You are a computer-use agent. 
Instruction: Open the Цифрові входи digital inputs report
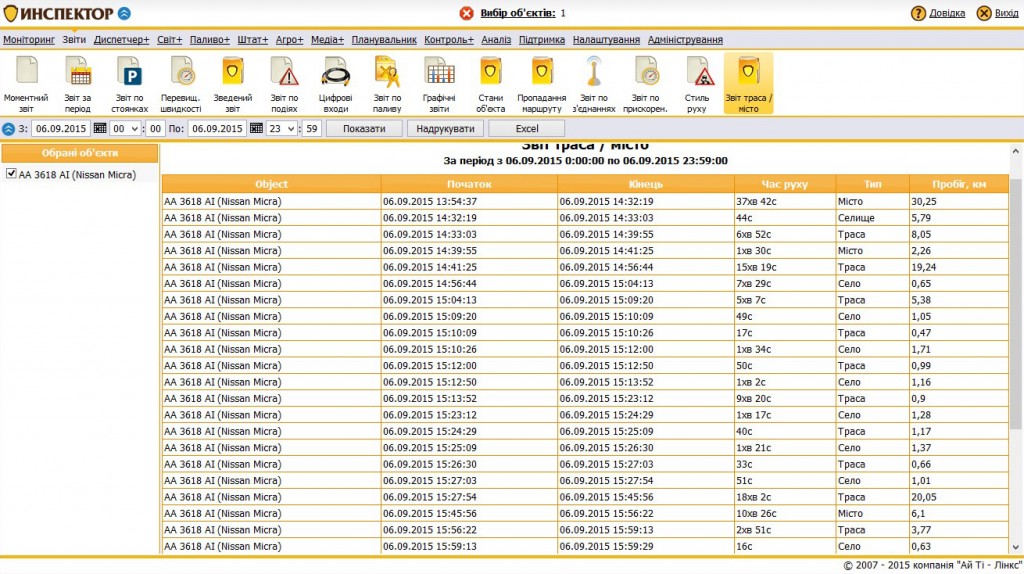[x=336, y=83]
